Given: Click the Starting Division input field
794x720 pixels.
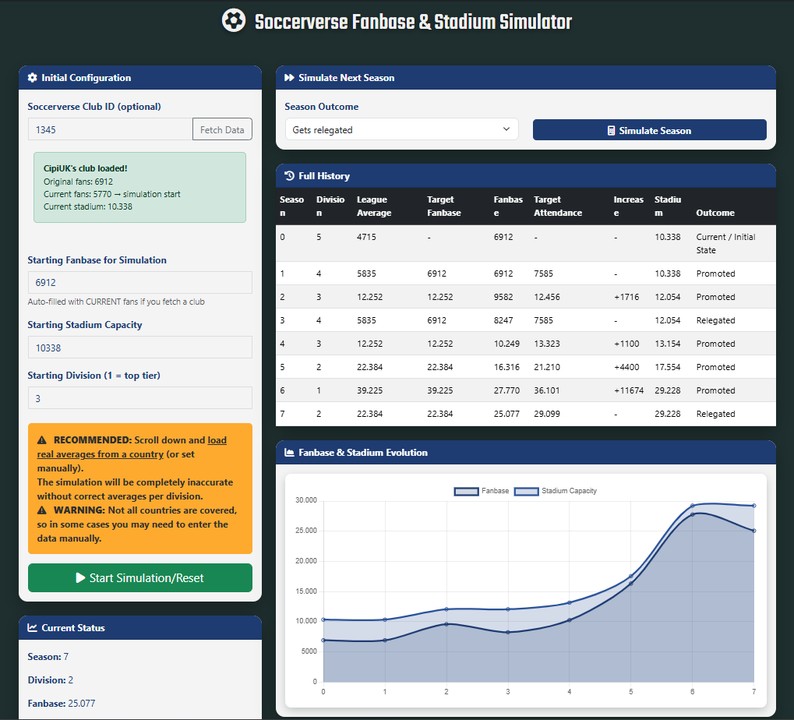Looking at the screenshot, I should point(140,398).
